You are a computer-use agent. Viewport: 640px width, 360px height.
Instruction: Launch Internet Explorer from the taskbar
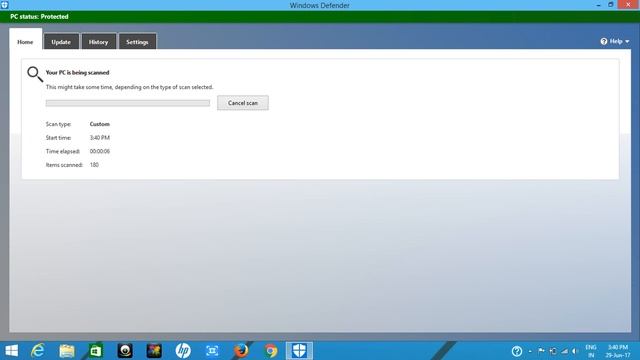[38, 351]
